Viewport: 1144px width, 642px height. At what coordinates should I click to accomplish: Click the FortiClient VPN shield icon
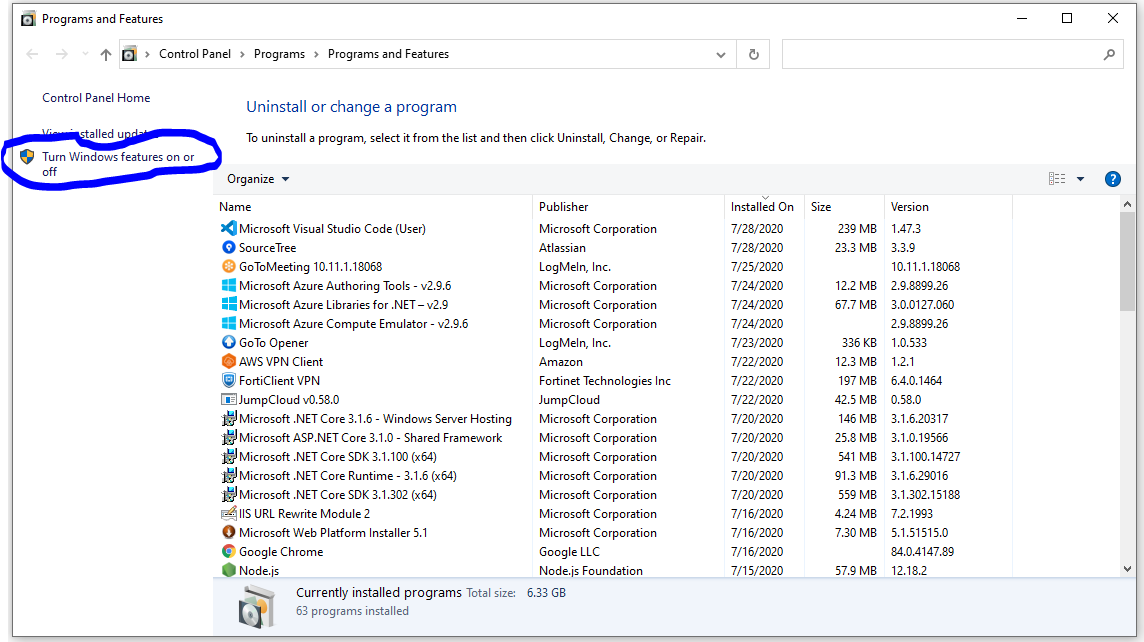228,380
